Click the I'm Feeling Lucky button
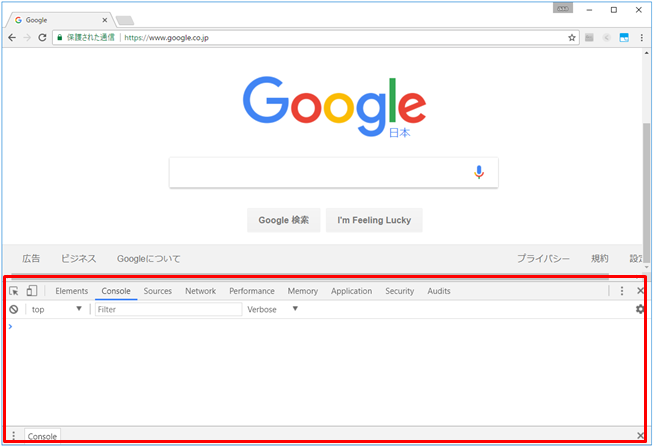 point(374,220)
